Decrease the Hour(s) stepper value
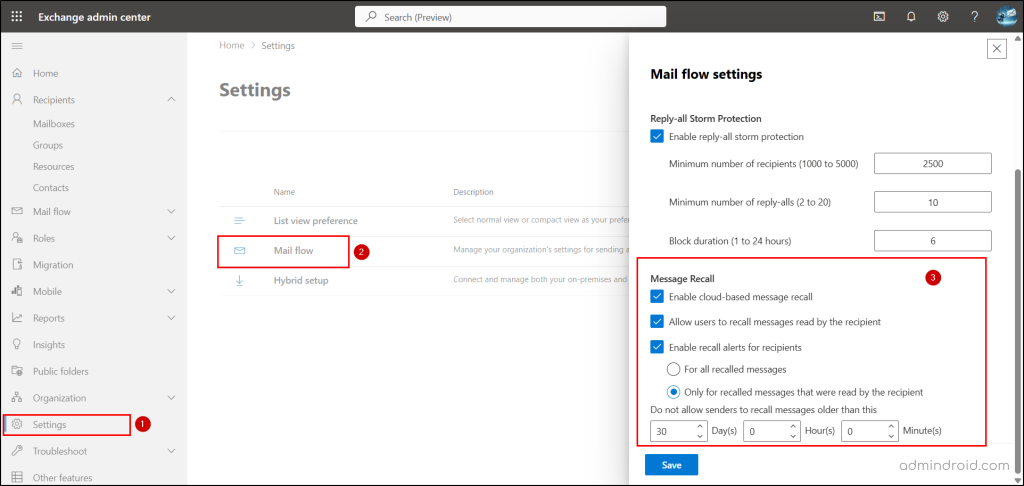This screenshot has height=486, width=1024. click(x=793, y=436)
